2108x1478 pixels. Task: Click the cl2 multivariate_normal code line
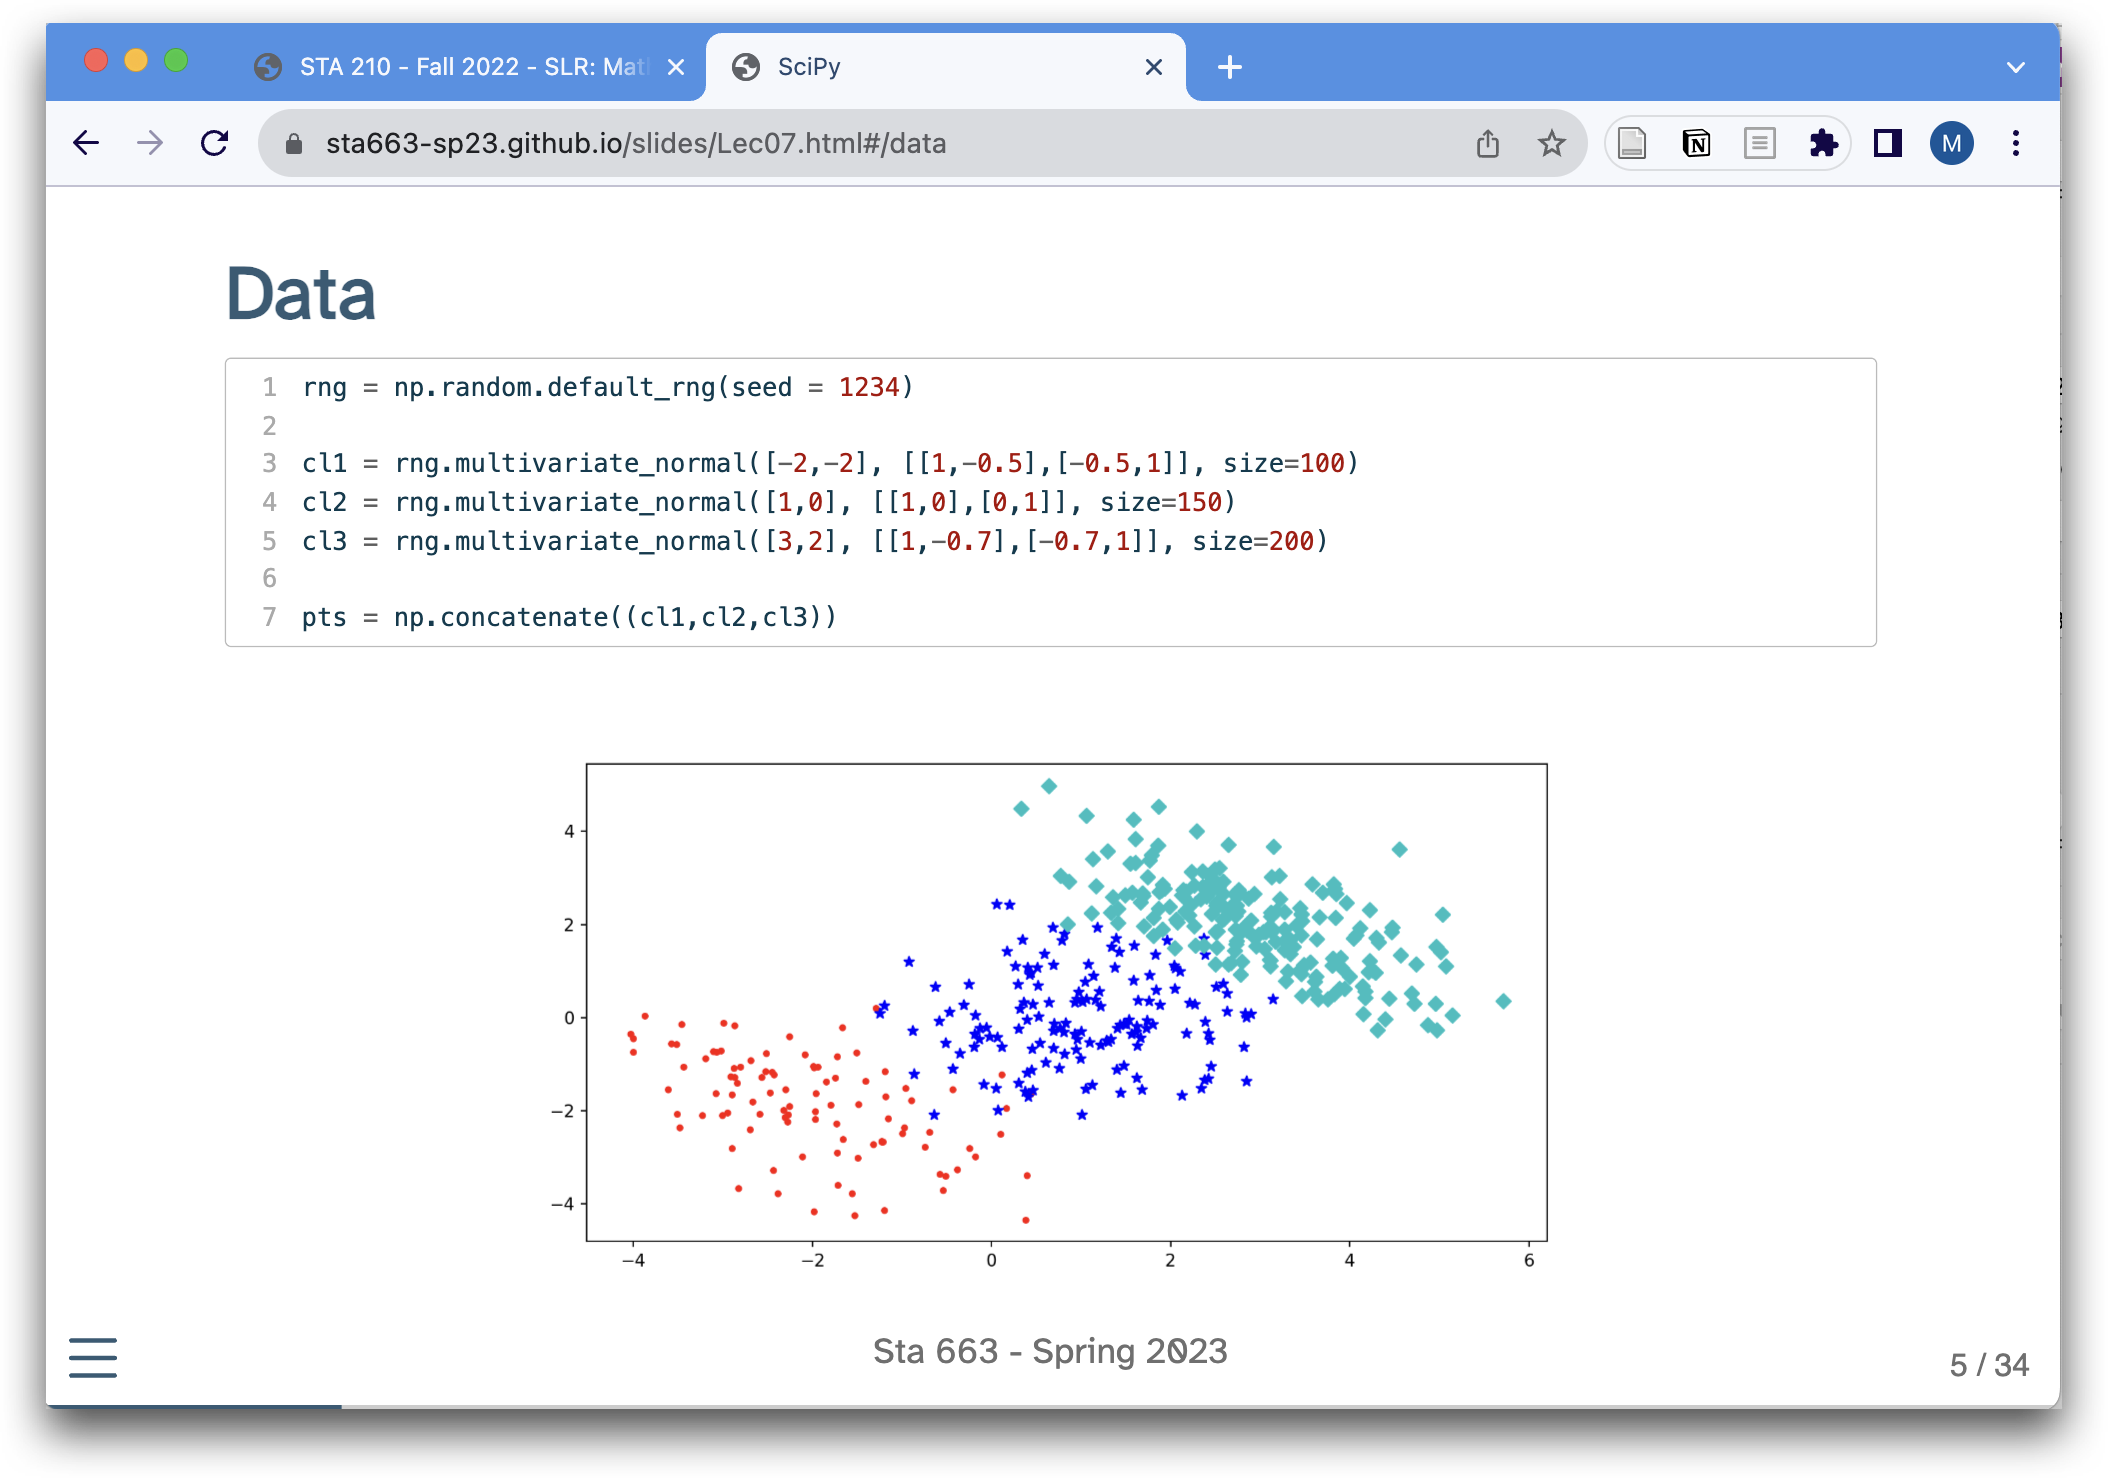pyautogui.click(x=769, y=502)
